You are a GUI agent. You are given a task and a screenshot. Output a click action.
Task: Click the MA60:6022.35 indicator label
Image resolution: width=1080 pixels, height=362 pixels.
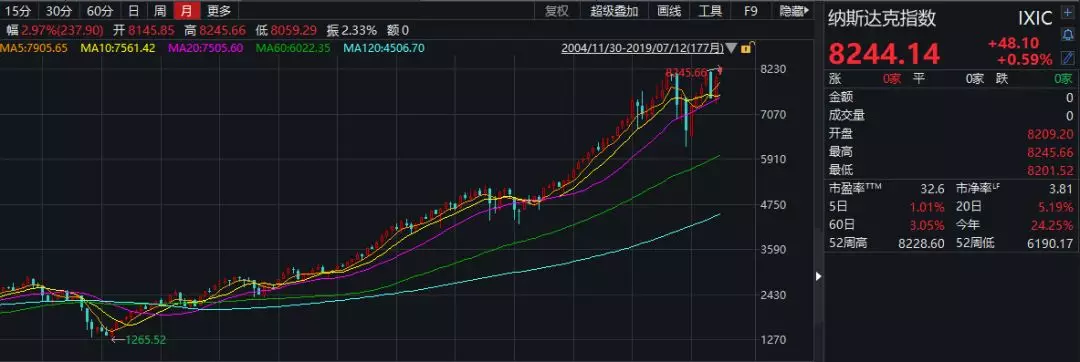coord(293,48)
